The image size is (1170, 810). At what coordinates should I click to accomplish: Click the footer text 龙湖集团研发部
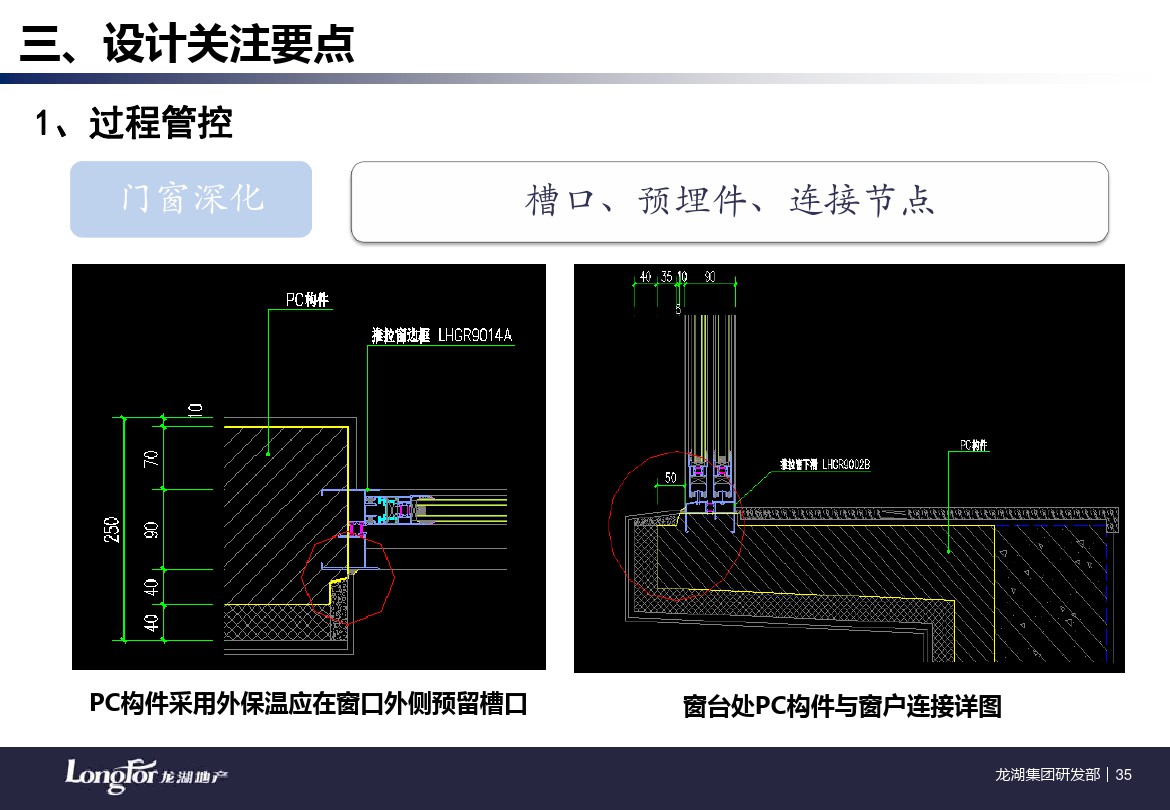[1048, 775]
